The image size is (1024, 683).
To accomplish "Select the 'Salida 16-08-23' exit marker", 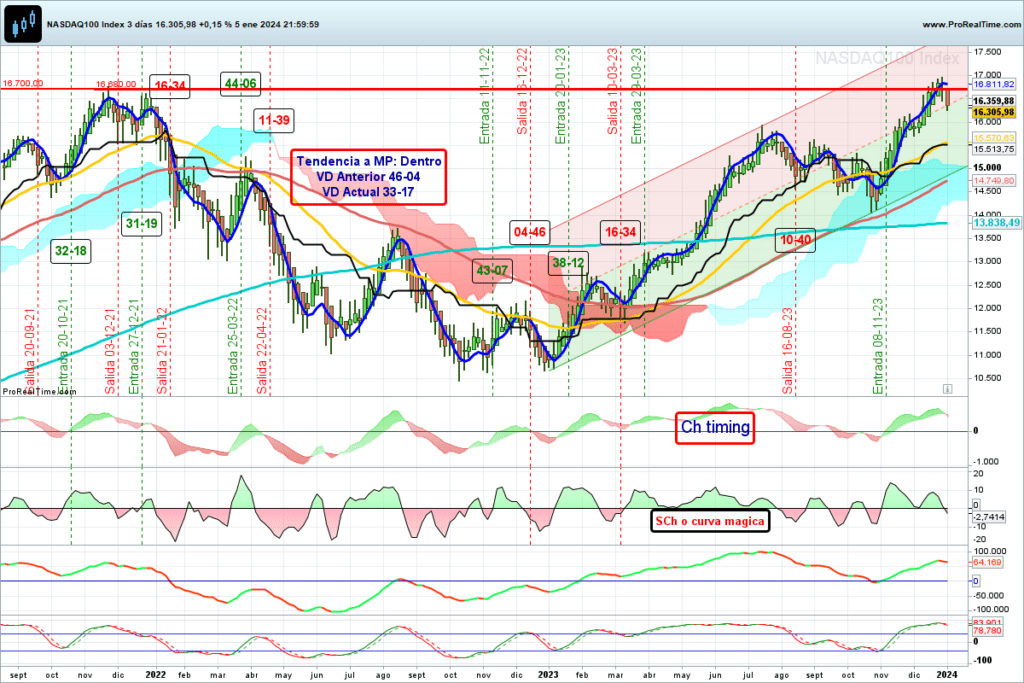I will (788, 351).
